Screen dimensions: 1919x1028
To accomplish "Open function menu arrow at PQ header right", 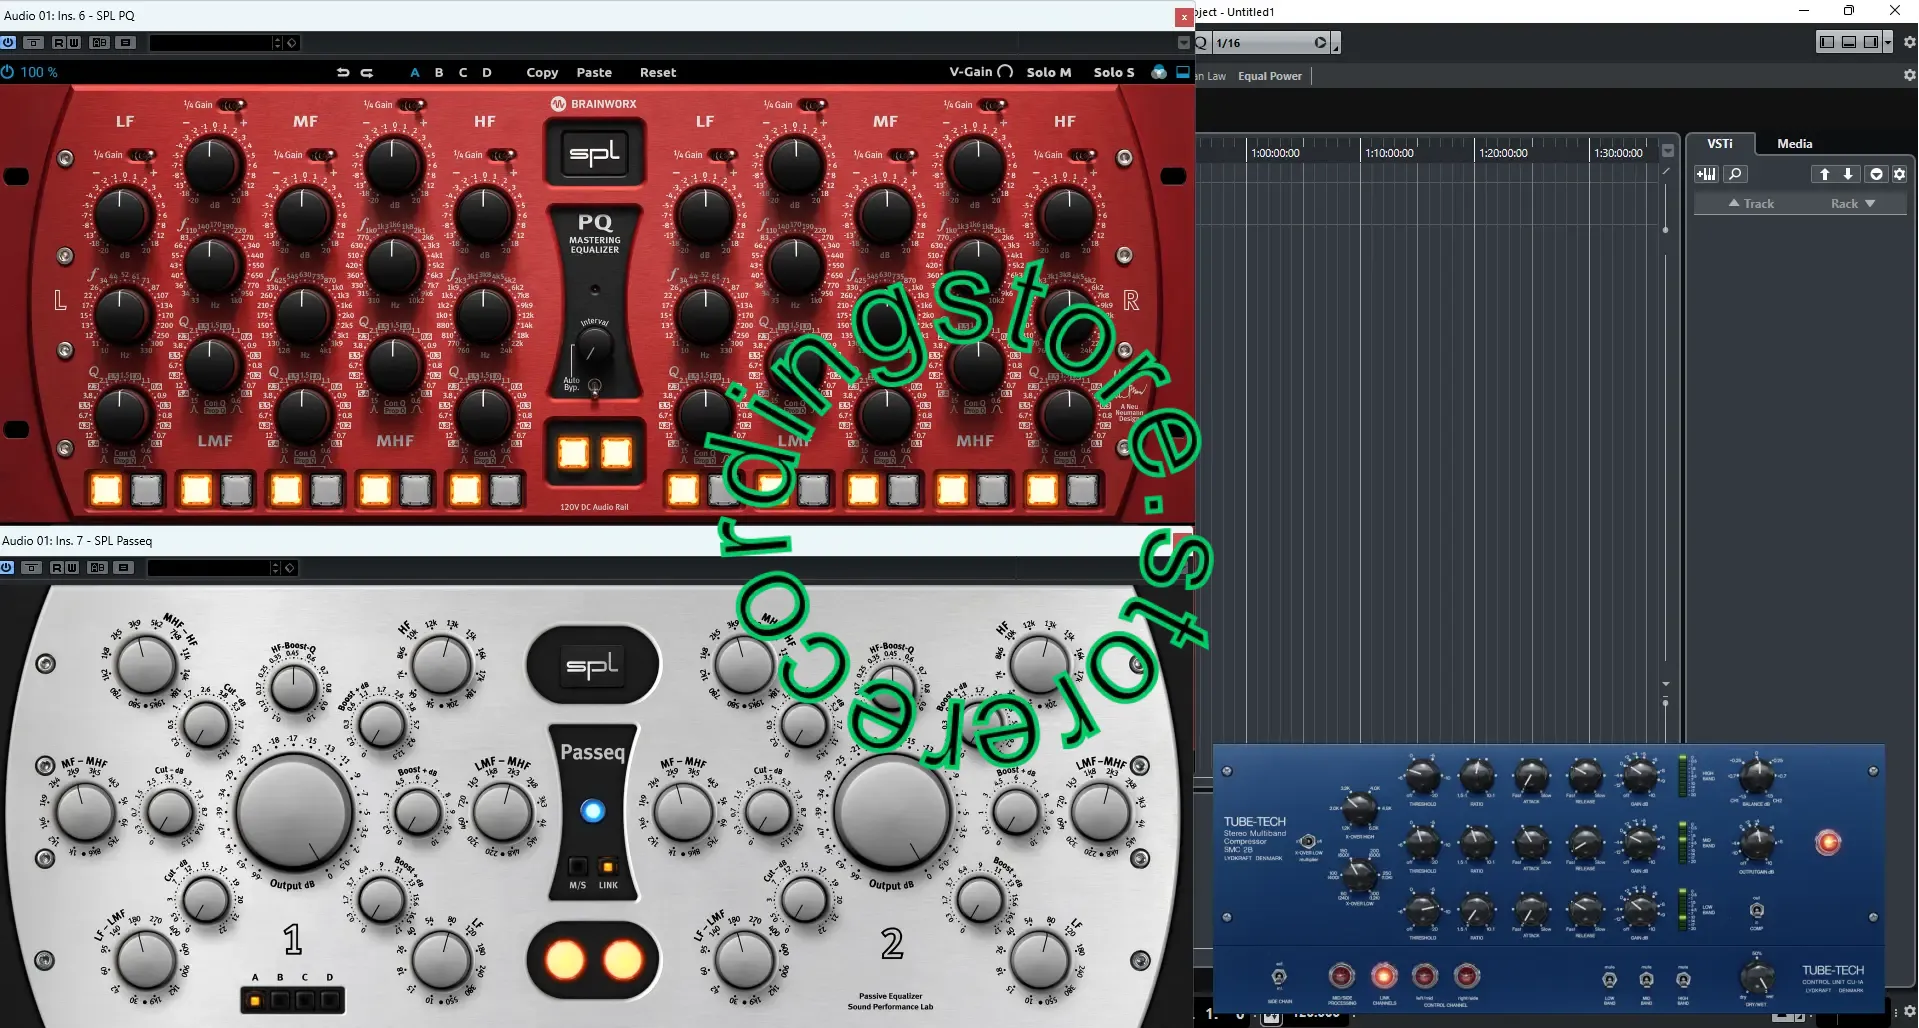I will (x=1184, y=43).
